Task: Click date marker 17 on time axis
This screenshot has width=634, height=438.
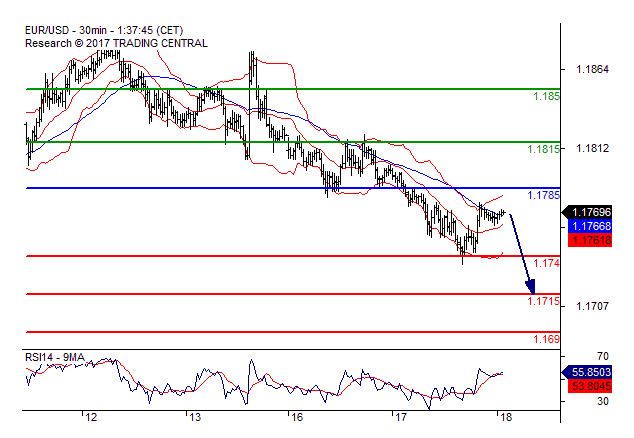Action: tap(400, 417)
